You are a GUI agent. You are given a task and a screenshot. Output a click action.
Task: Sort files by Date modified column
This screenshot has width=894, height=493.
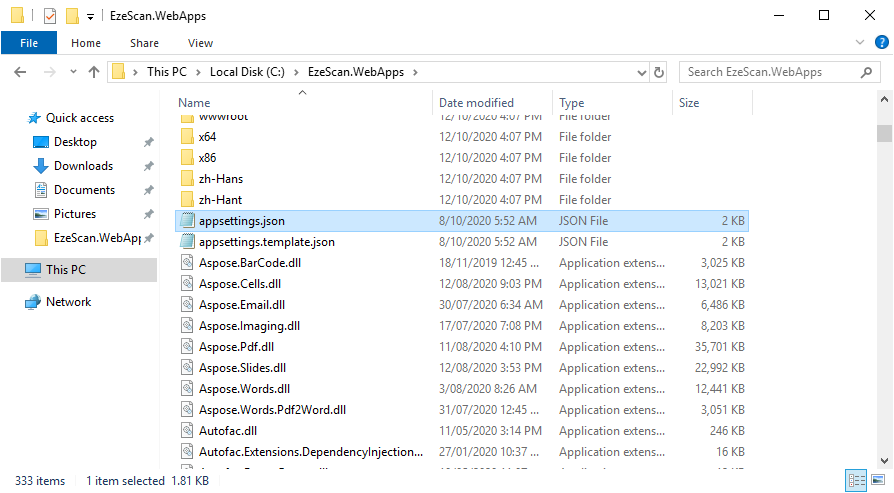pos(476,103)
